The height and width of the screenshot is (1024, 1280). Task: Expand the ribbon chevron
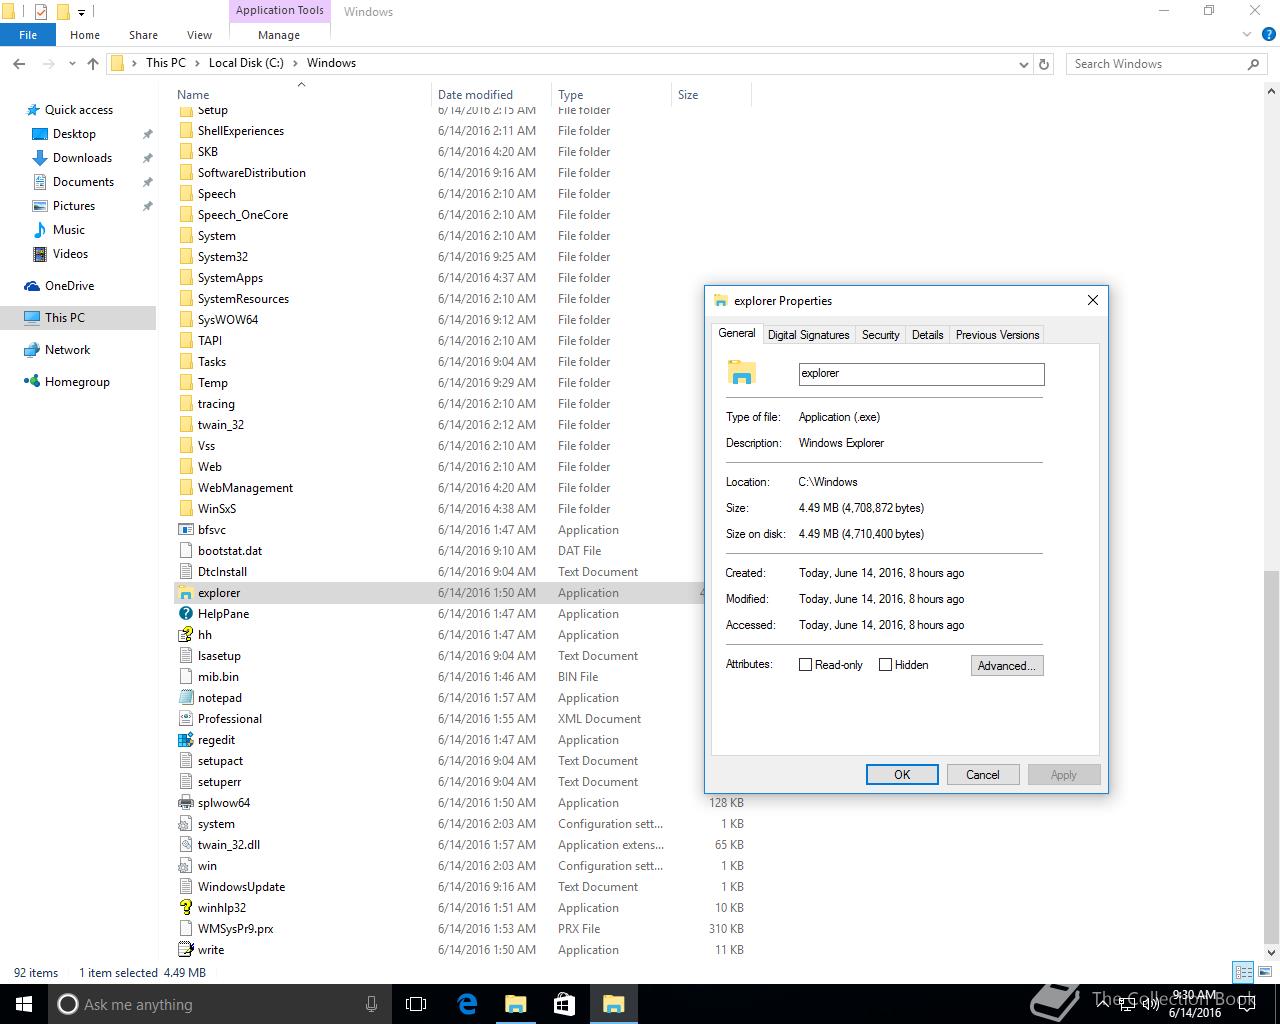tap(1247, 34)
